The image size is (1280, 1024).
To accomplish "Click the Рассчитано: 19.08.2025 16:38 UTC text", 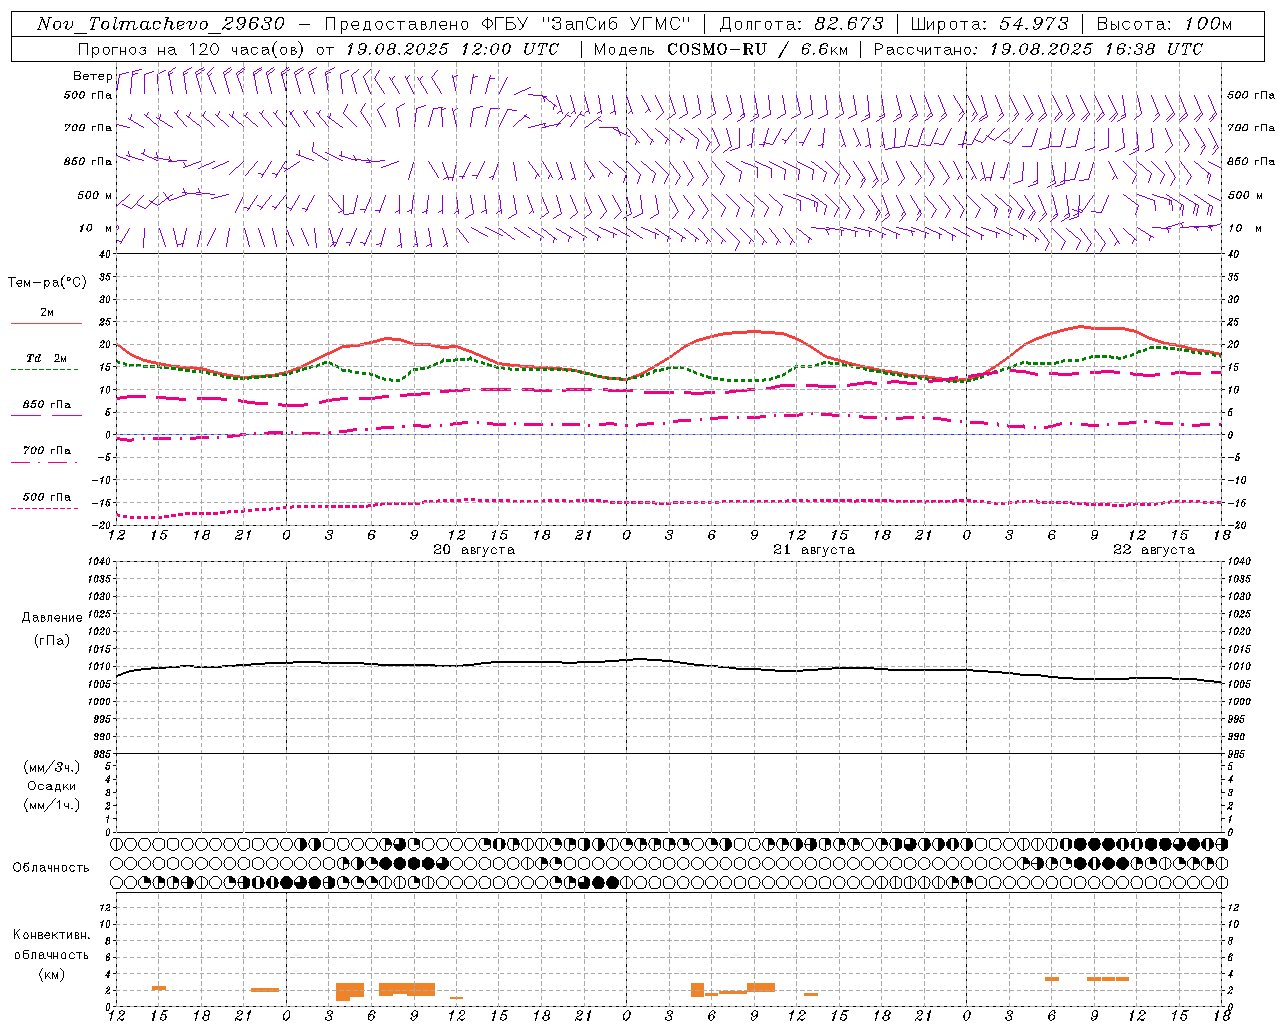I will click(1038, 49).
